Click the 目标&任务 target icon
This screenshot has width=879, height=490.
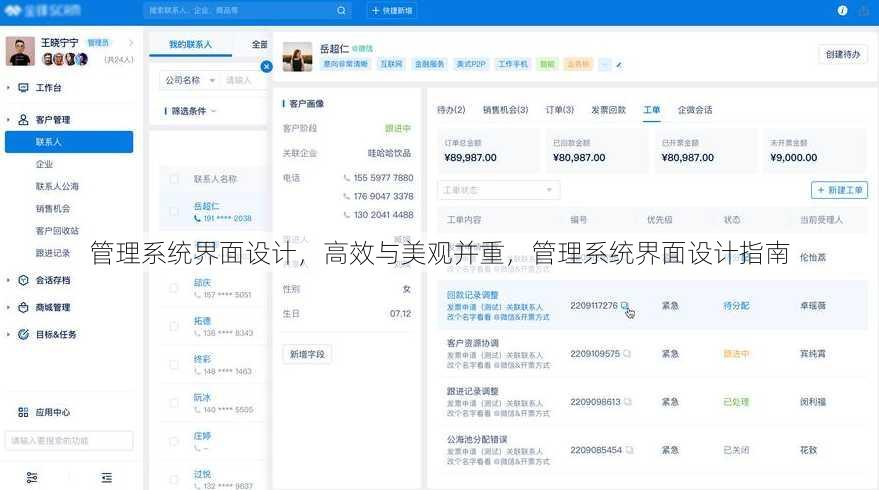point(24,334)
